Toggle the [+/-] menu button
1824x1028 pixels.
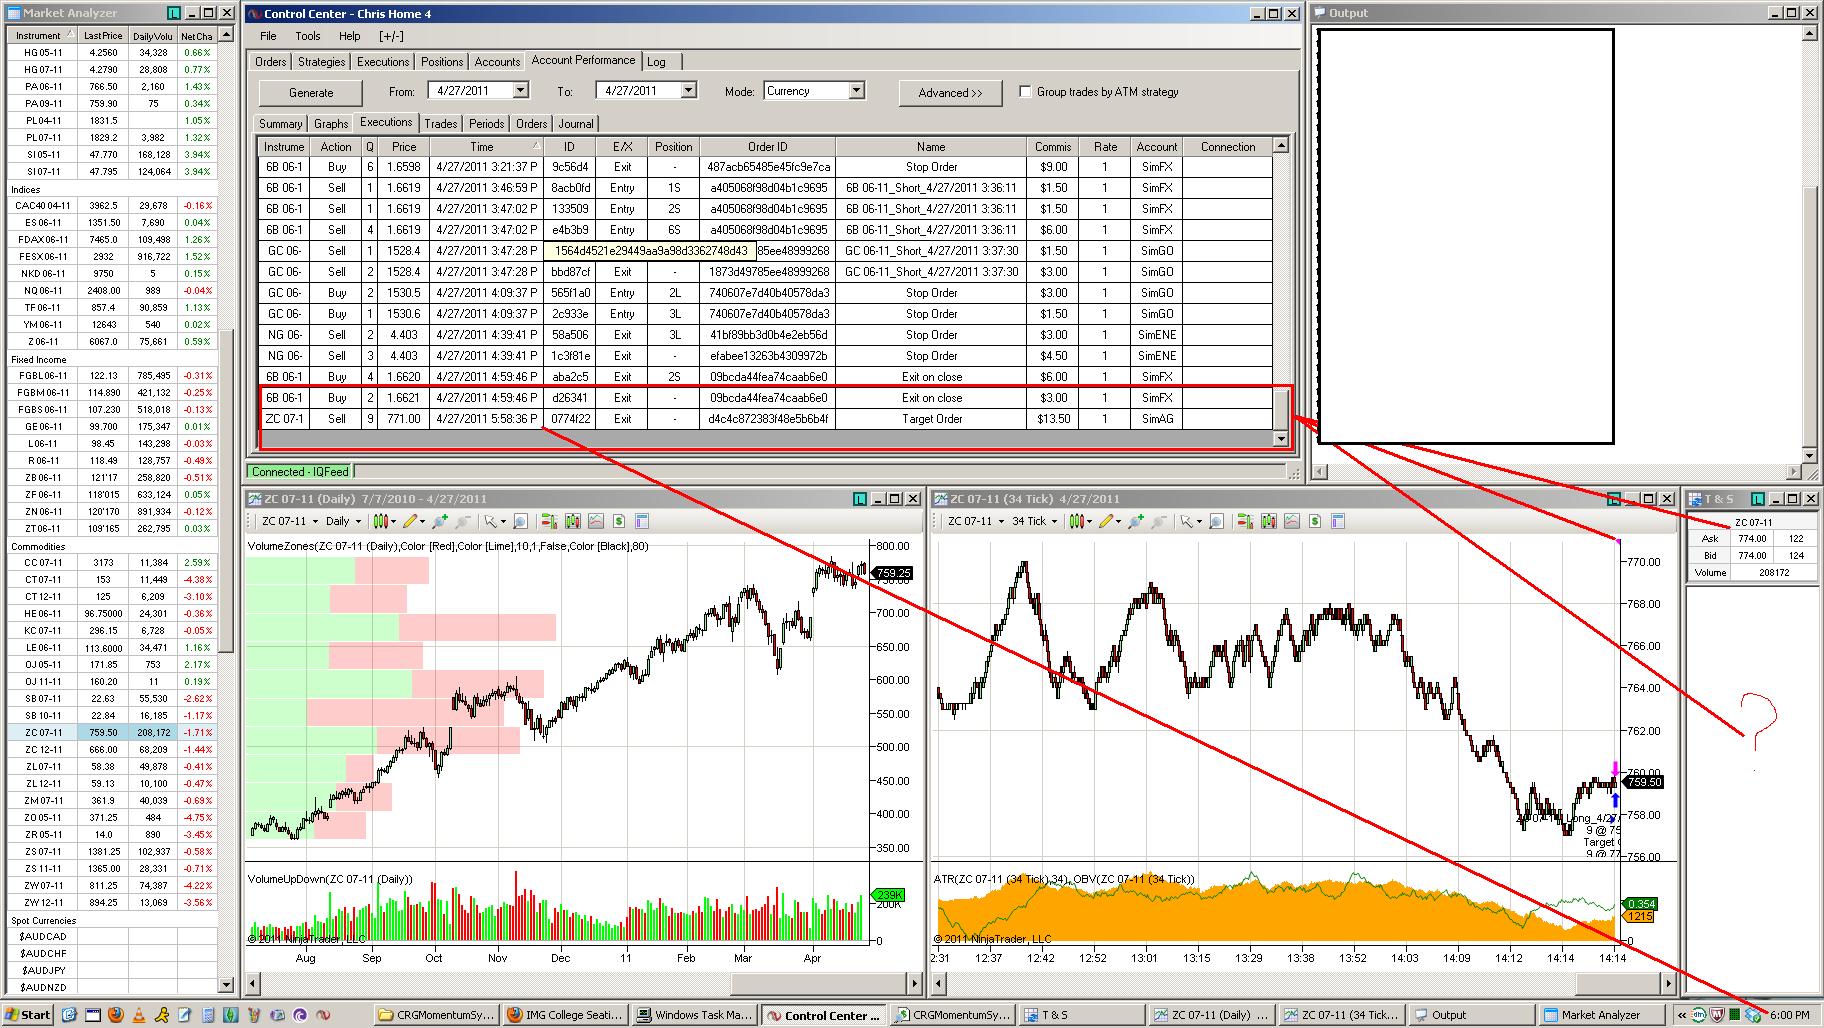click(391, 36)
